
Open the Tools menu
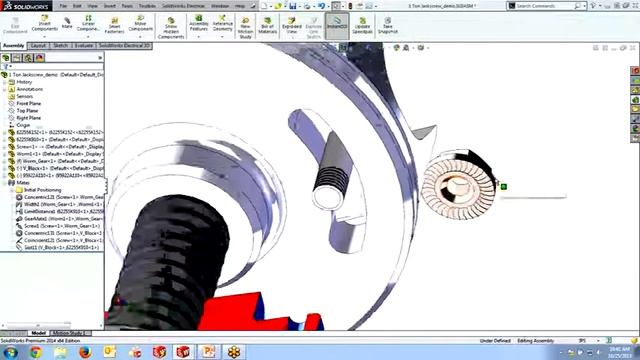click(x=127, y=6)
